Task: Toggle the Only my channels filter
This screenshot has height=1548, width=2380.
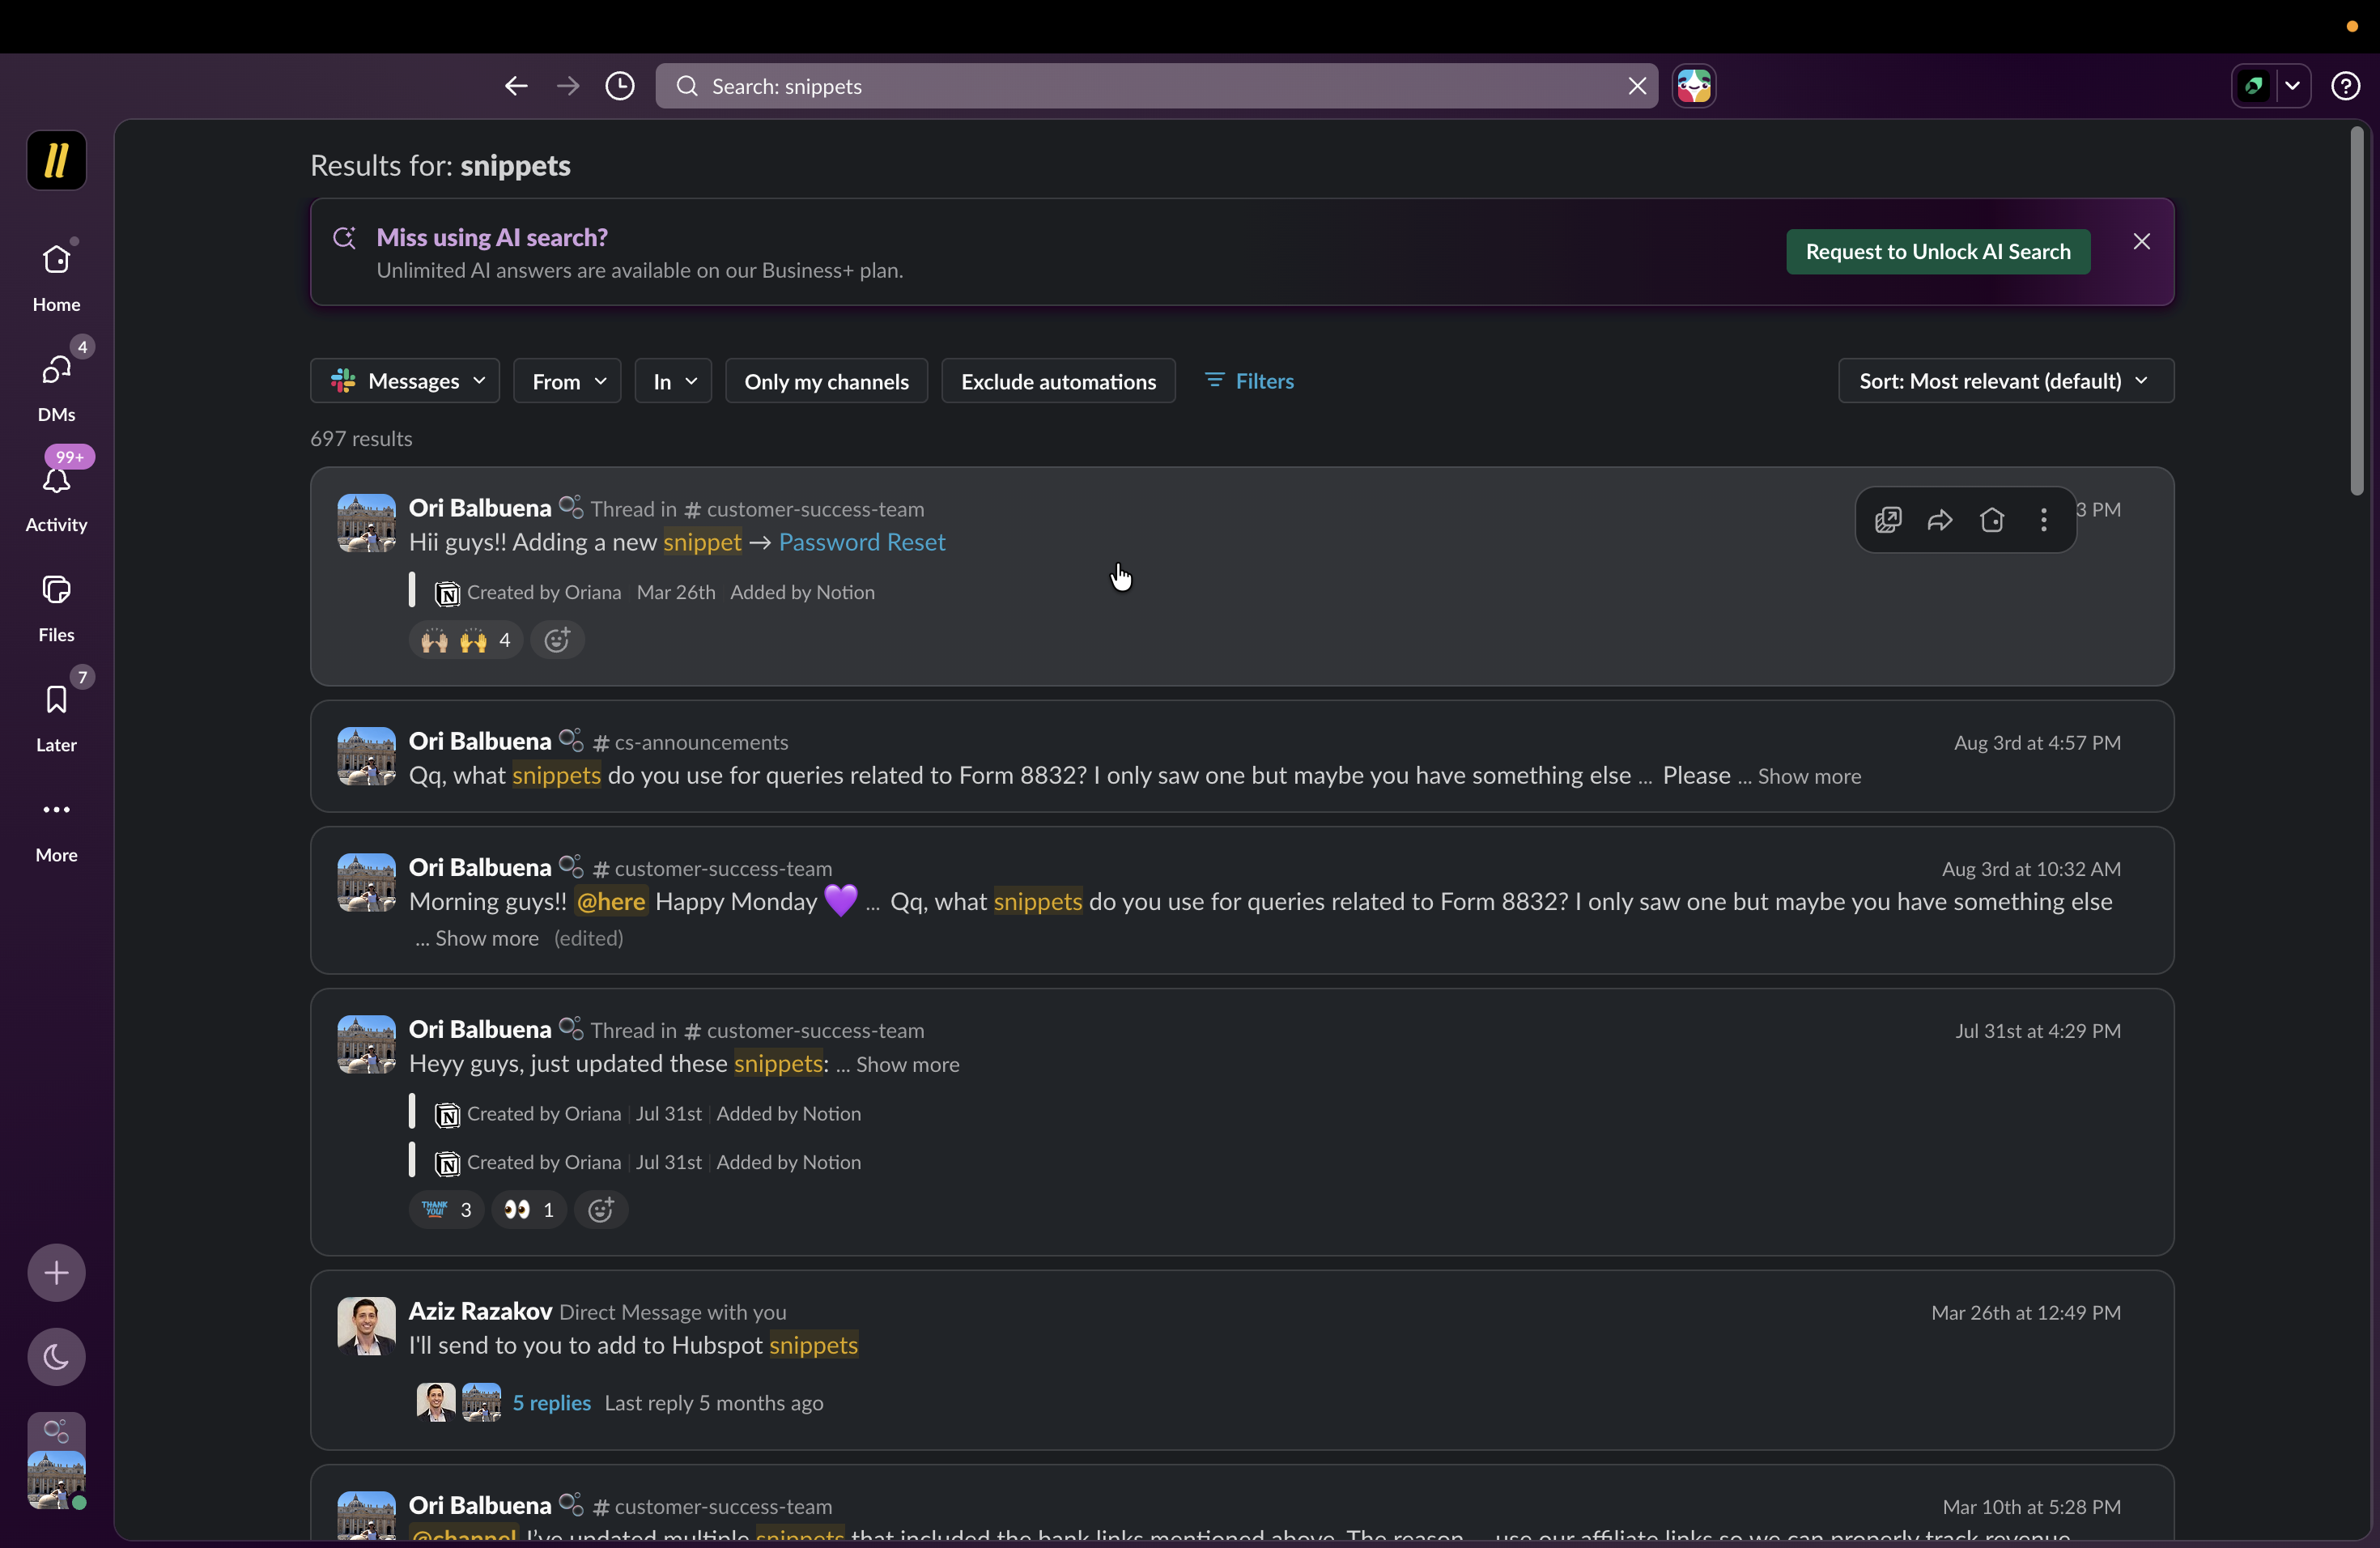Action: (x=826, y=381)
